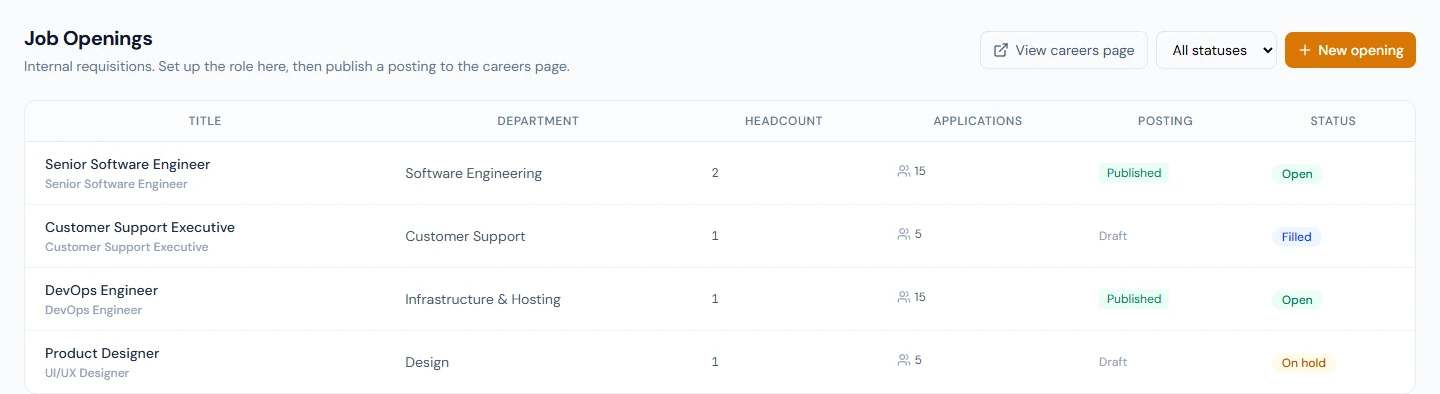Open the All statuses filter dropdown
The height and width of the screenshot is (394, 1440).
click(1216, 50)
